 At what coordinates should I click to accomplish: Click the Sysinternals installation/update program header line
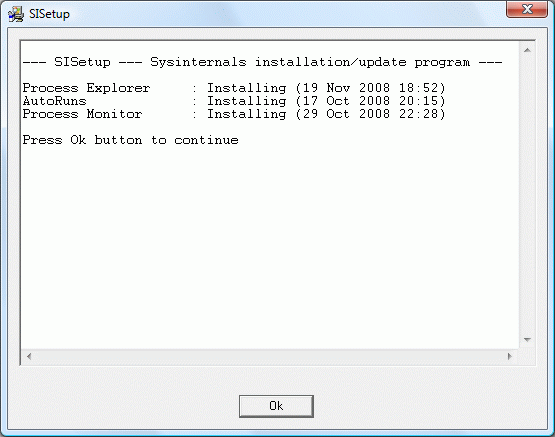coord(262,62)
